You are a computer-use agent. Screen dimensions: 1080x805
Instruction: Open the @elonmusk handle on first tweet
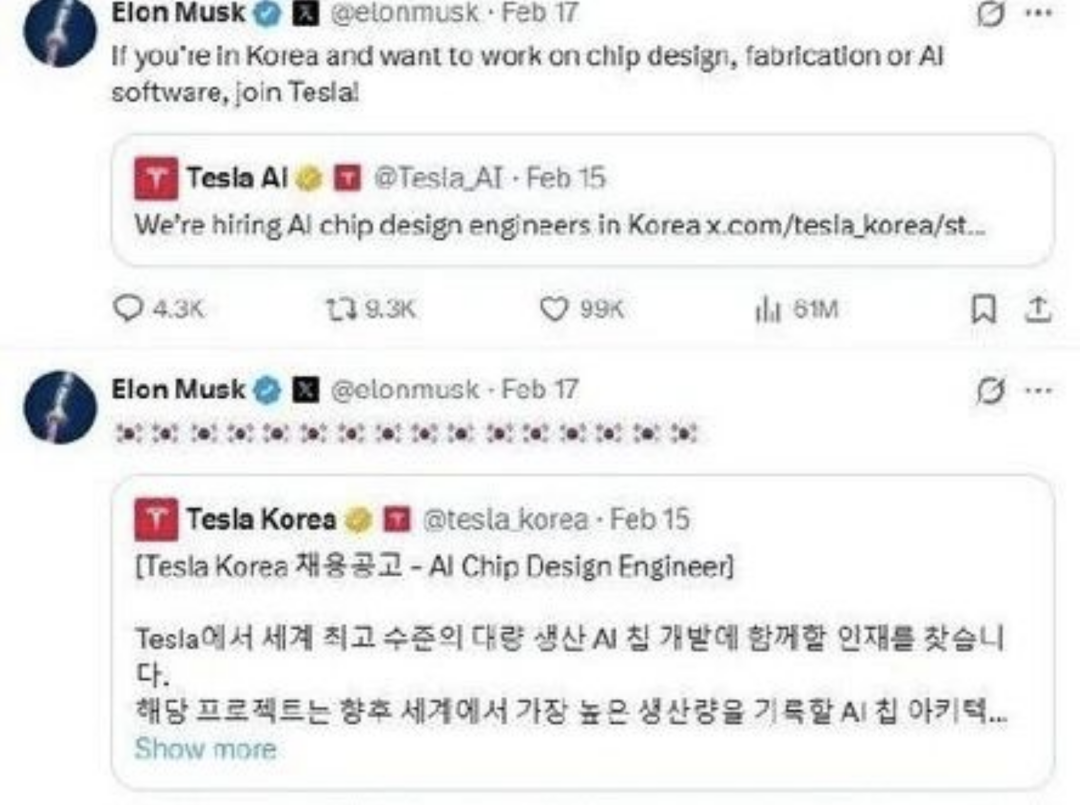[406, 13]
